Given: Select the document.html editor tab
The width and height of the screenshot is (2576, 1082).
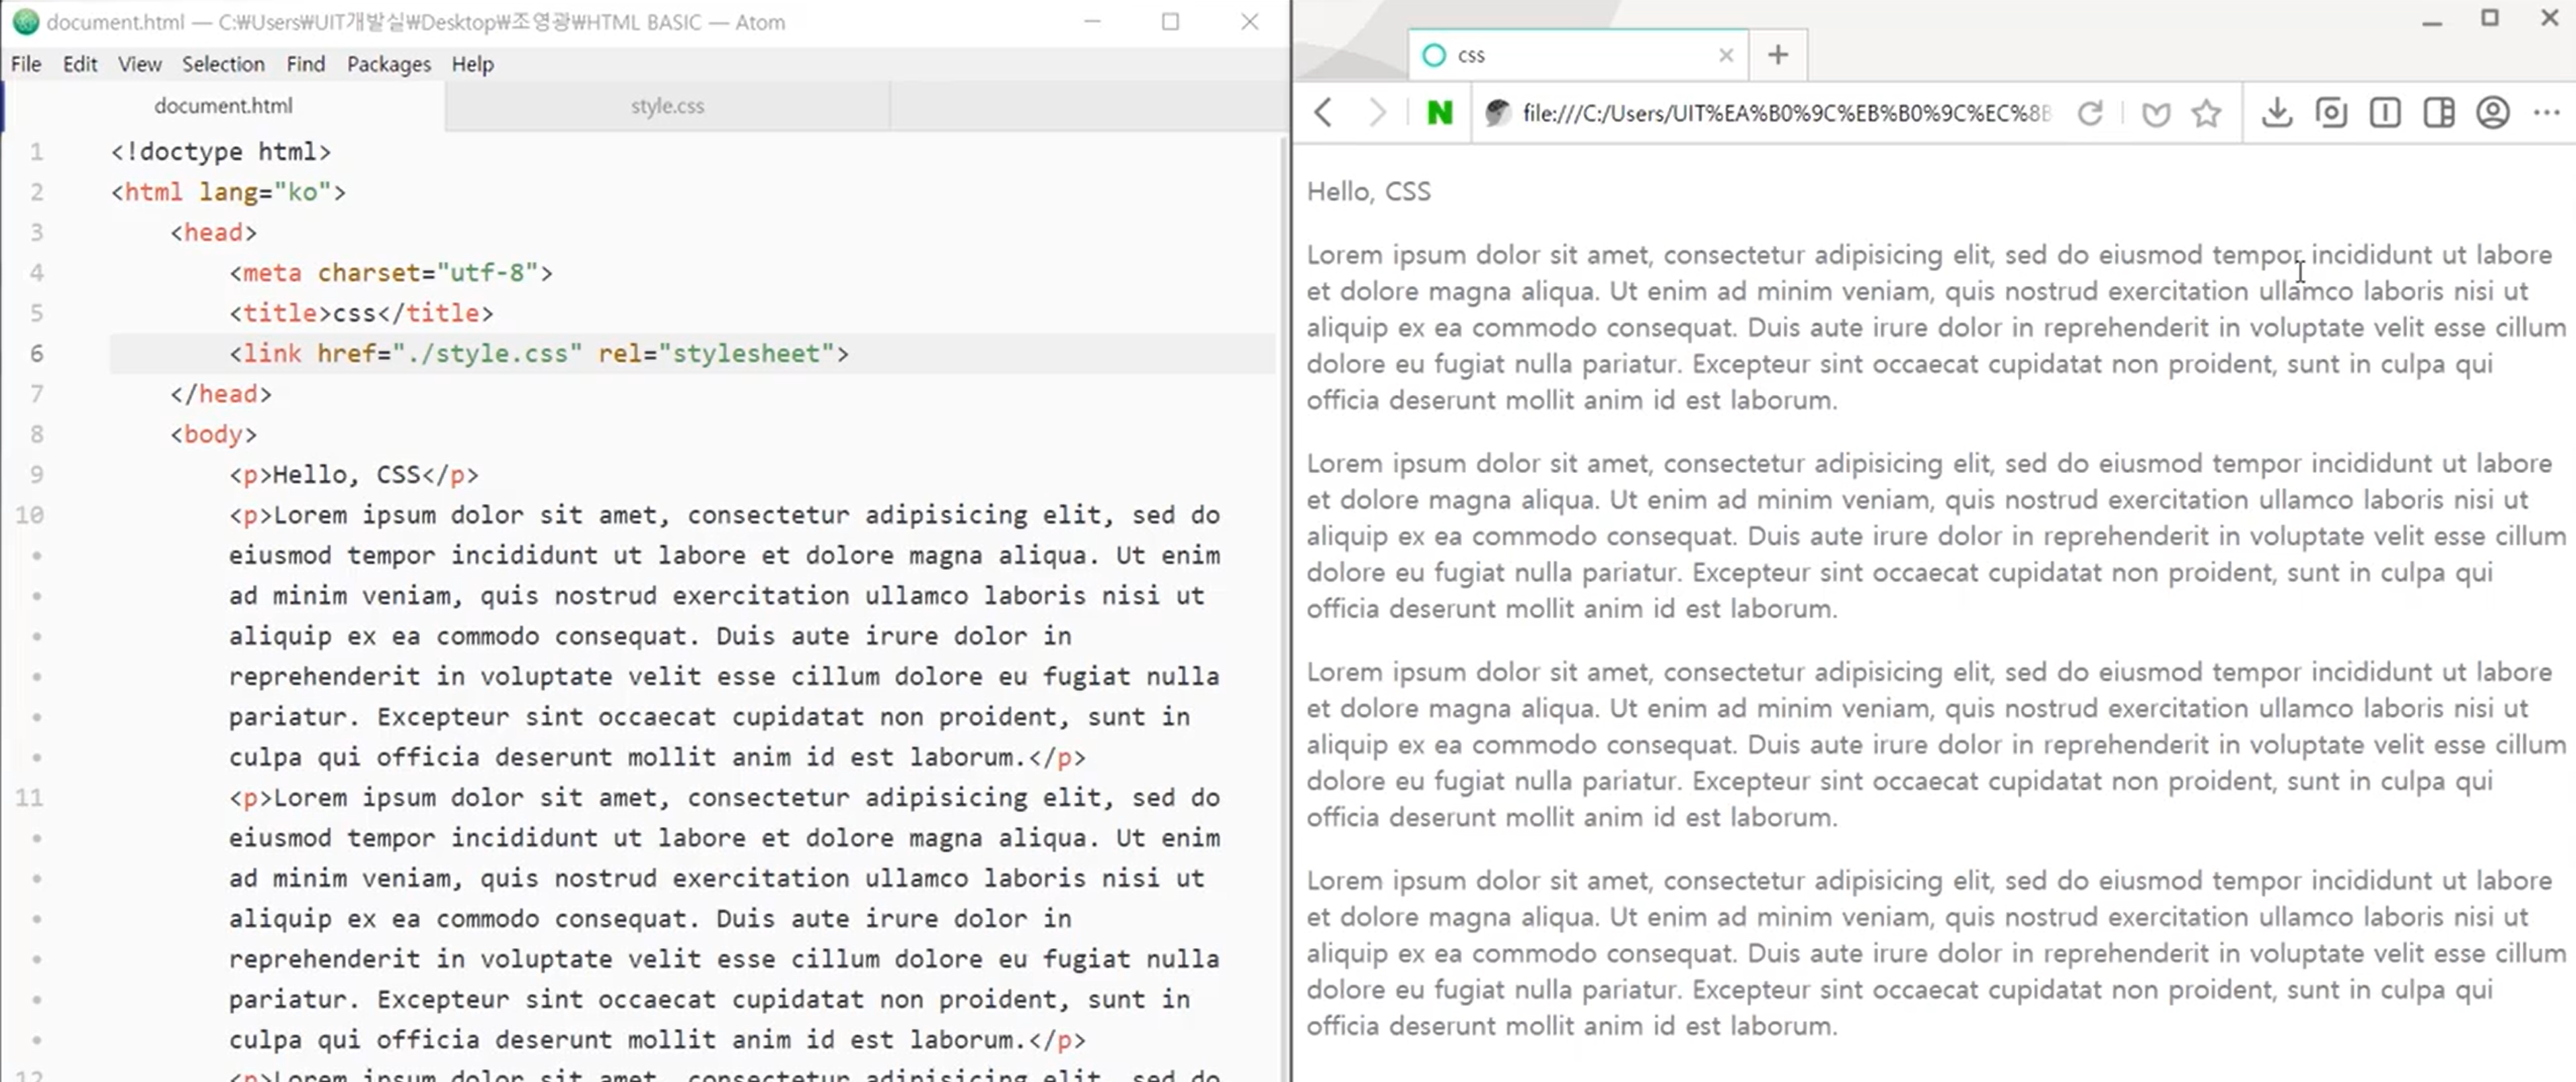Looking at the screenshot, I should [223, 106].
